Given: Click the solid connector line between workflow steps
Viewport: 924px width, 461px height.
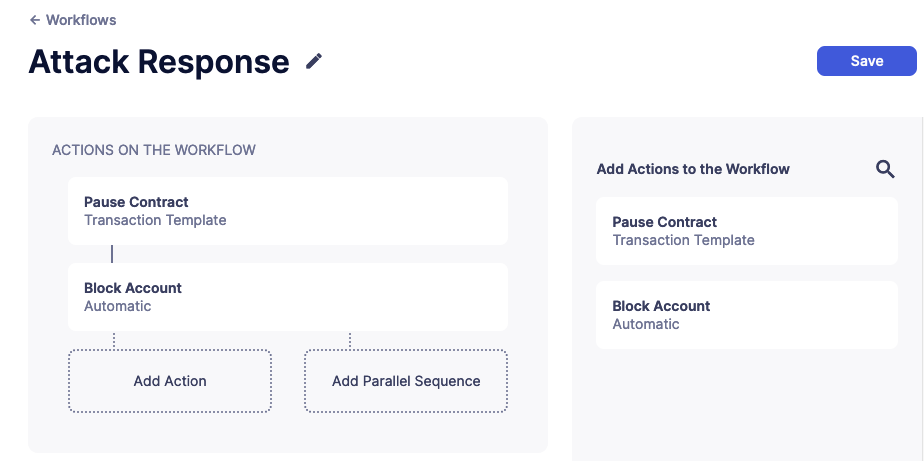Looking at the screenshot, I should [112, 254].
